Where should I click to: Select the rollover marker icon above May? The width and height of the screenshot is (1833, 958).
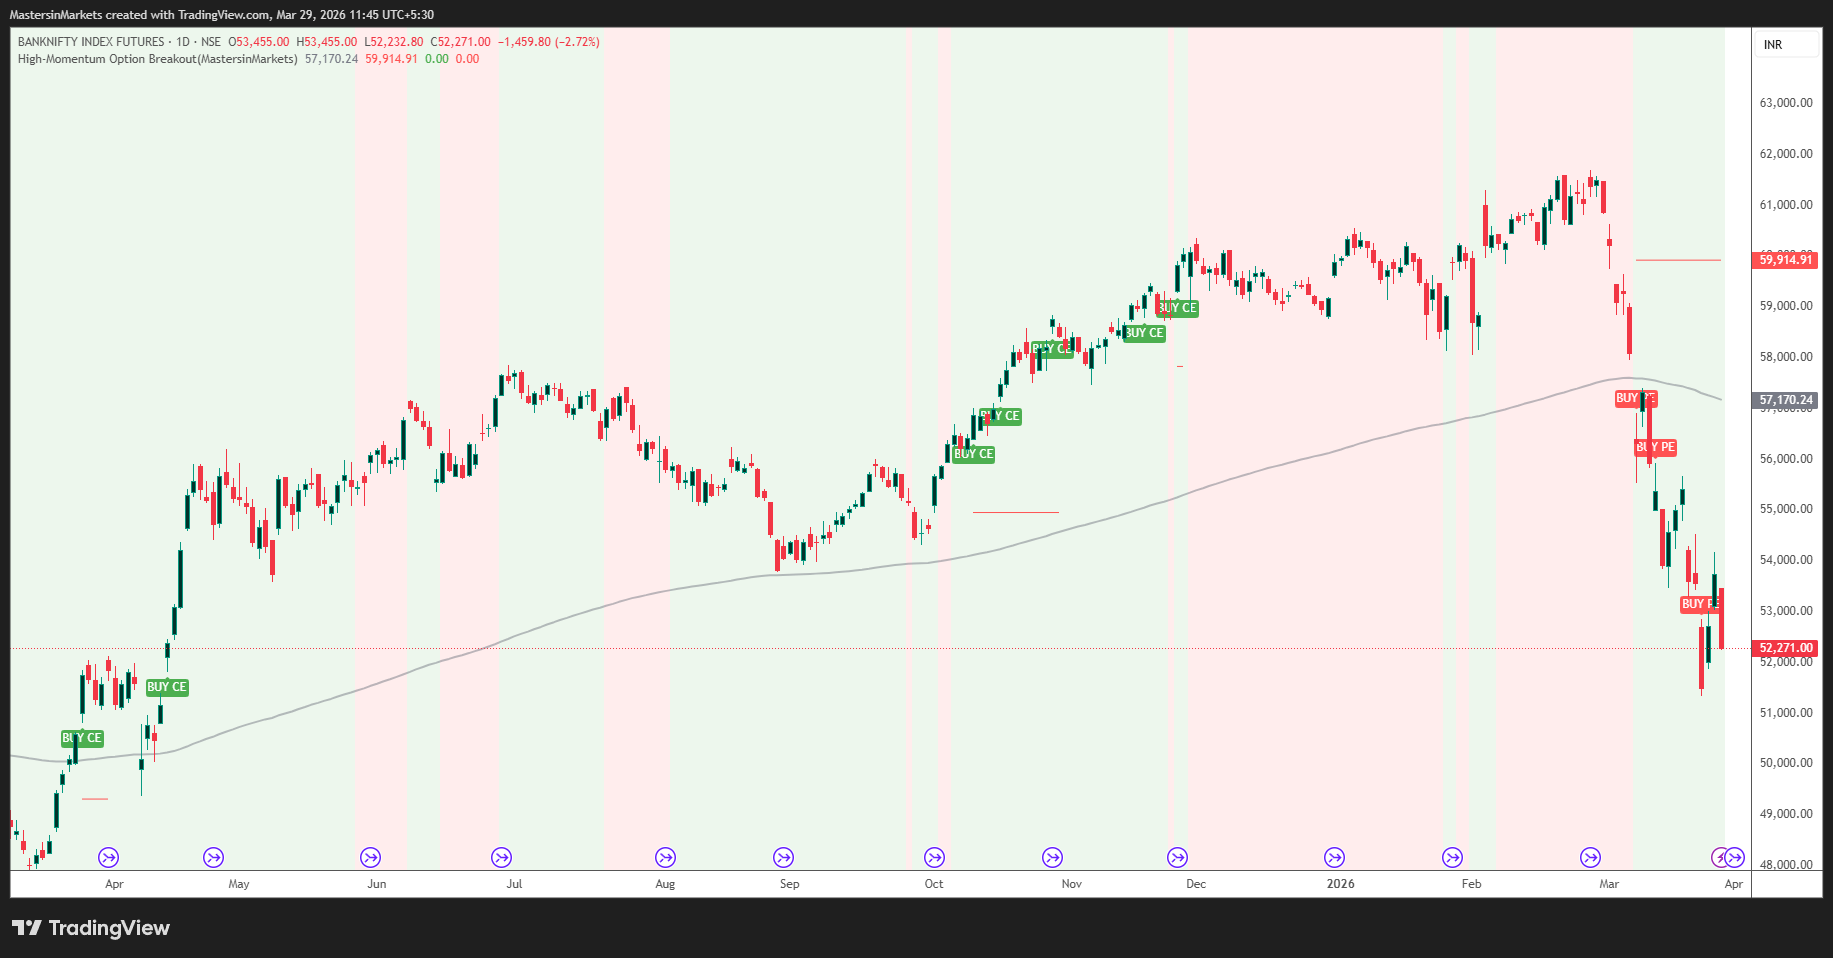tap(213, 857)
